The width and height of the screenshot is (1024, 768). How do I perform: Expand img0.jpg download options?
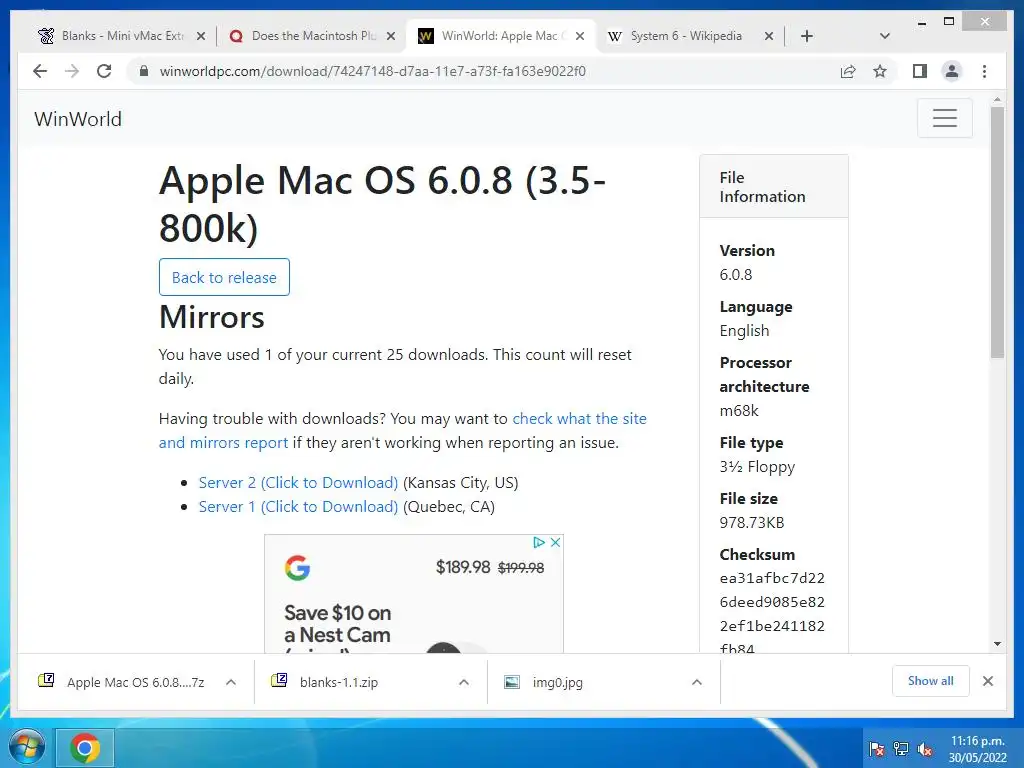tap(697, 682)
